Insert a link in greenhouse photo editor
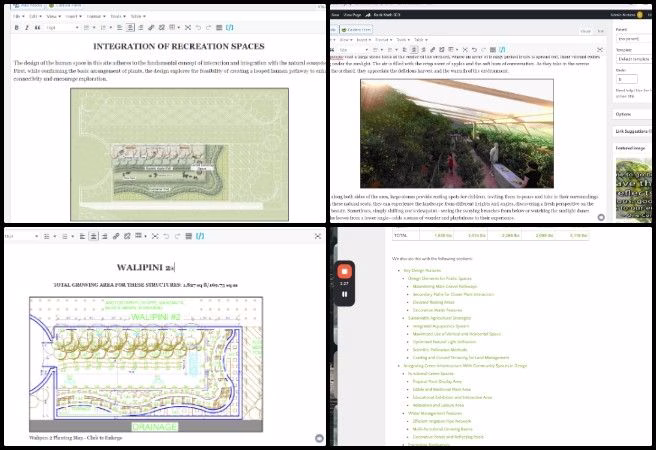The height and width of the screenshot is (450, 656). 433,50
